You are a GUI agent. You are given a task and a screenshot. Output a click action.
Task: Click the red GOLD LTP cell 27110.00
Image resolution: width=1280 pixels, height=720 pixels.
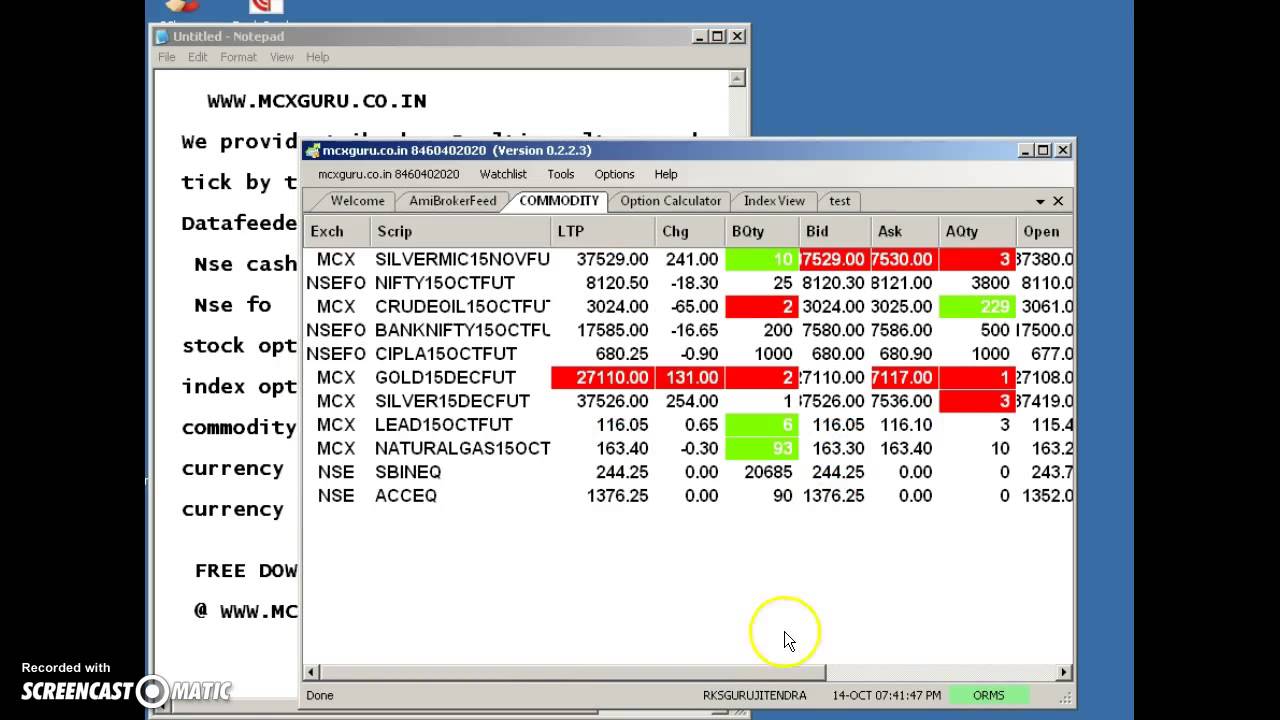[x=602, y=377]
